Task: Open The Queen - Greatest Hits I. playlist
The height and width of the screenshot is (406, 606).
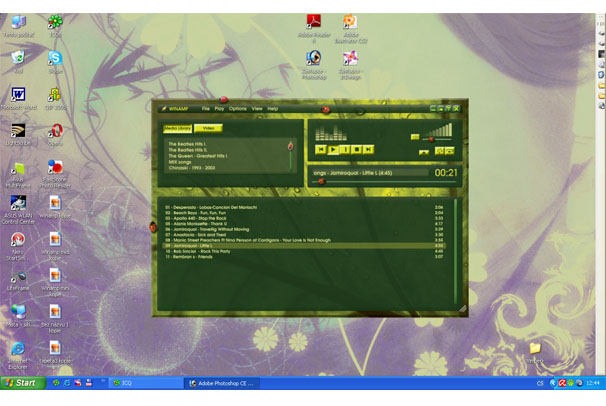Action: pos(197,155)
